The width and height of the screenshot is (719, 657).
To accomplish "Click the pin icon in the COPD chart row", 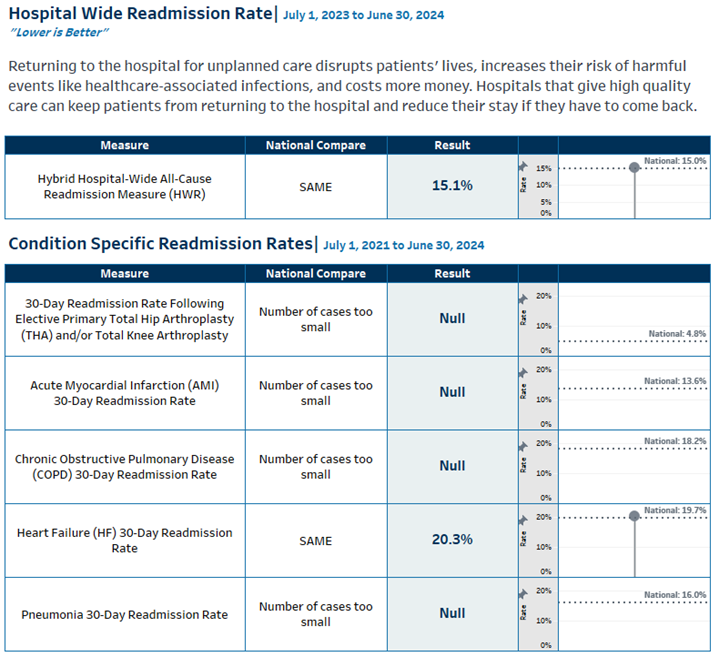I will pos(522,445).
